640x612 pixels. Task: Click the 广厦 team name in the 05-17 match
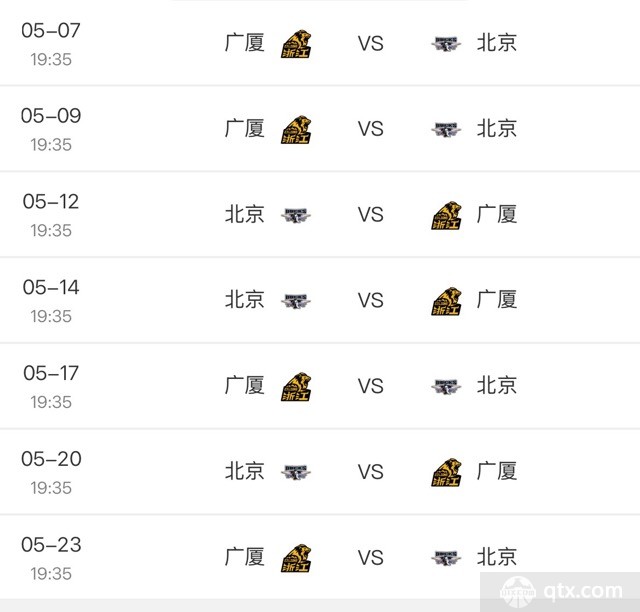pyautogui.click(x=244, y=385)
